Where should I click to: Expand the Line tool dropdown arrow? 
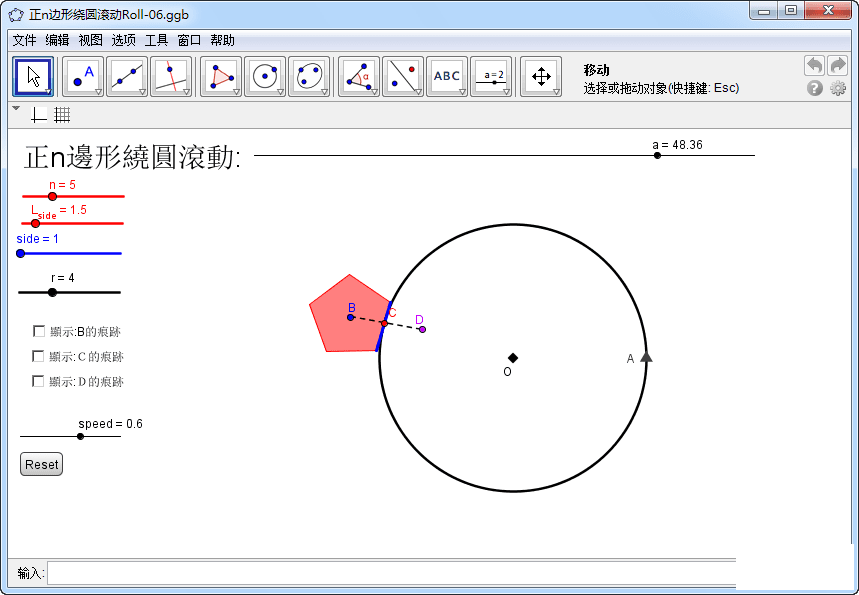(x=142, y=91)
